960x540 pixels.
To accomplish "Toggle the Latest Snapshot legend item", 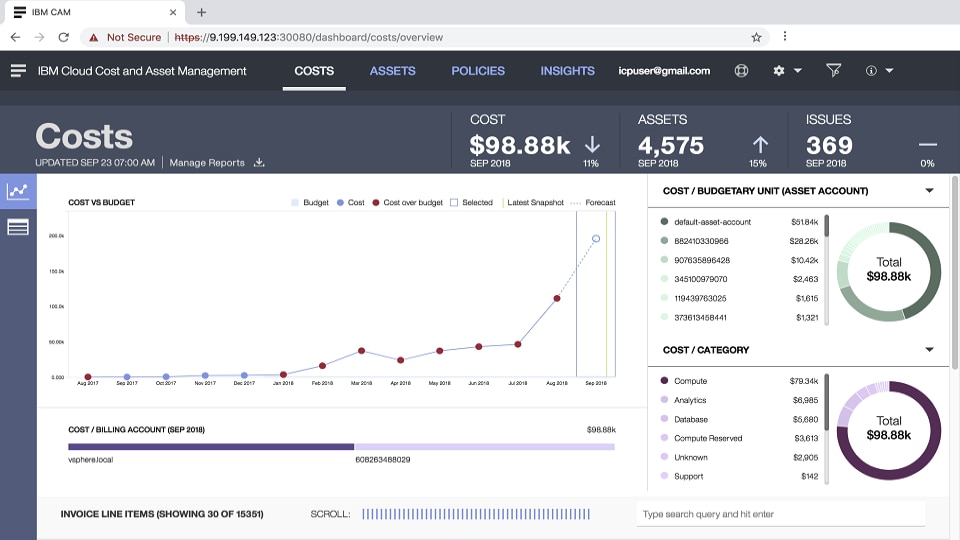I will pos(533,203).
